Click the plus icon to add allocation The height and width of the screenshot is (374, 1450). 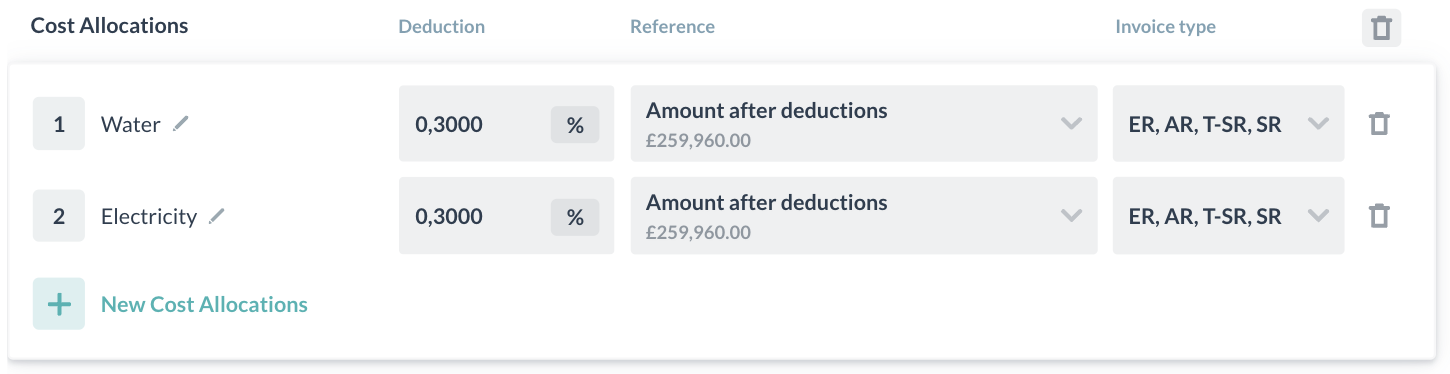[x=59, y=304]
